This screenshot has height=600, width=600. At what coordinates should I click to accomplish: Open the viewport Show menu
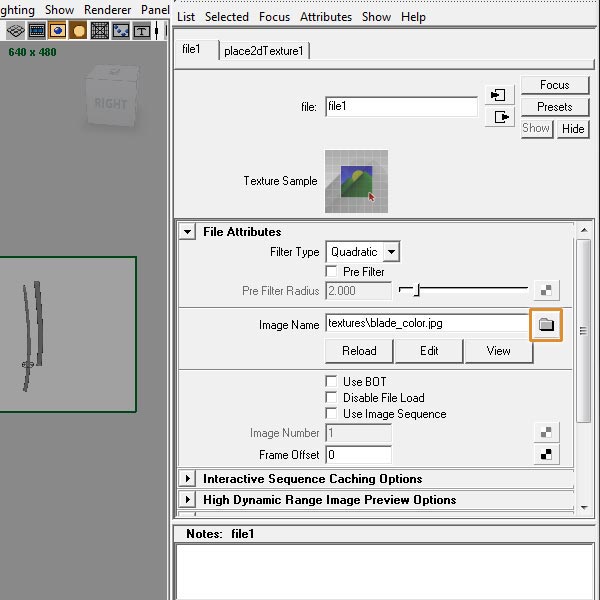[x=59, y=10]
